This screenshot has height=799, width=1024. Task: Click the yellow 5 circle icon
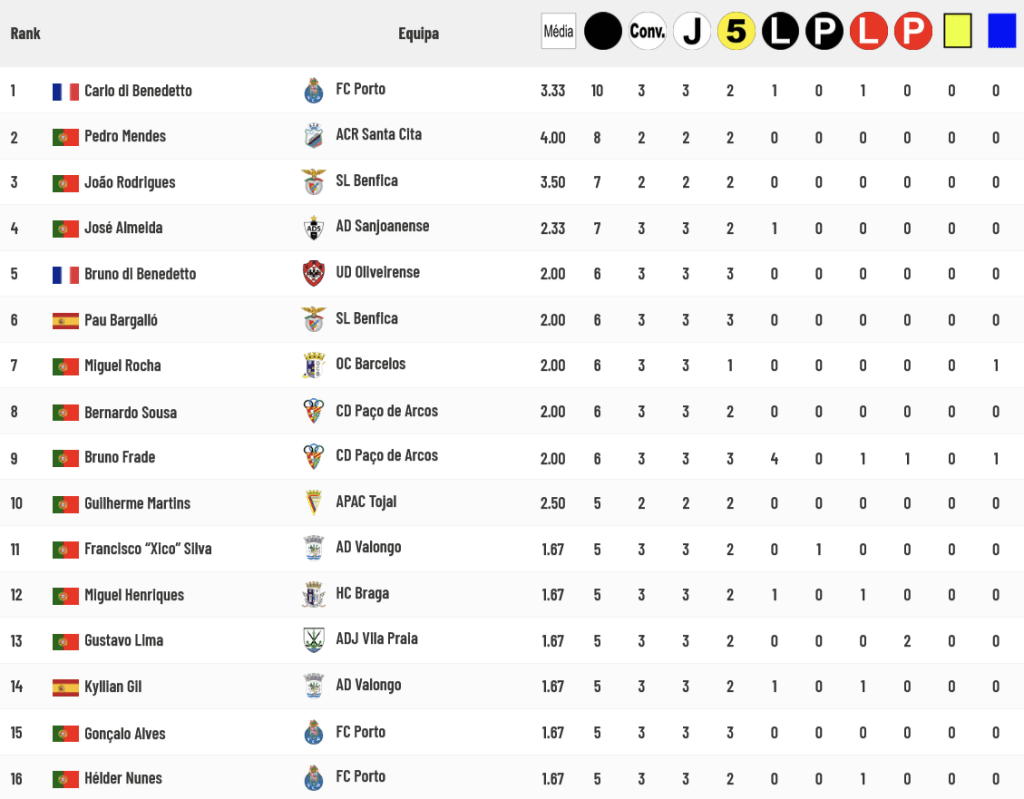point(736,31)
